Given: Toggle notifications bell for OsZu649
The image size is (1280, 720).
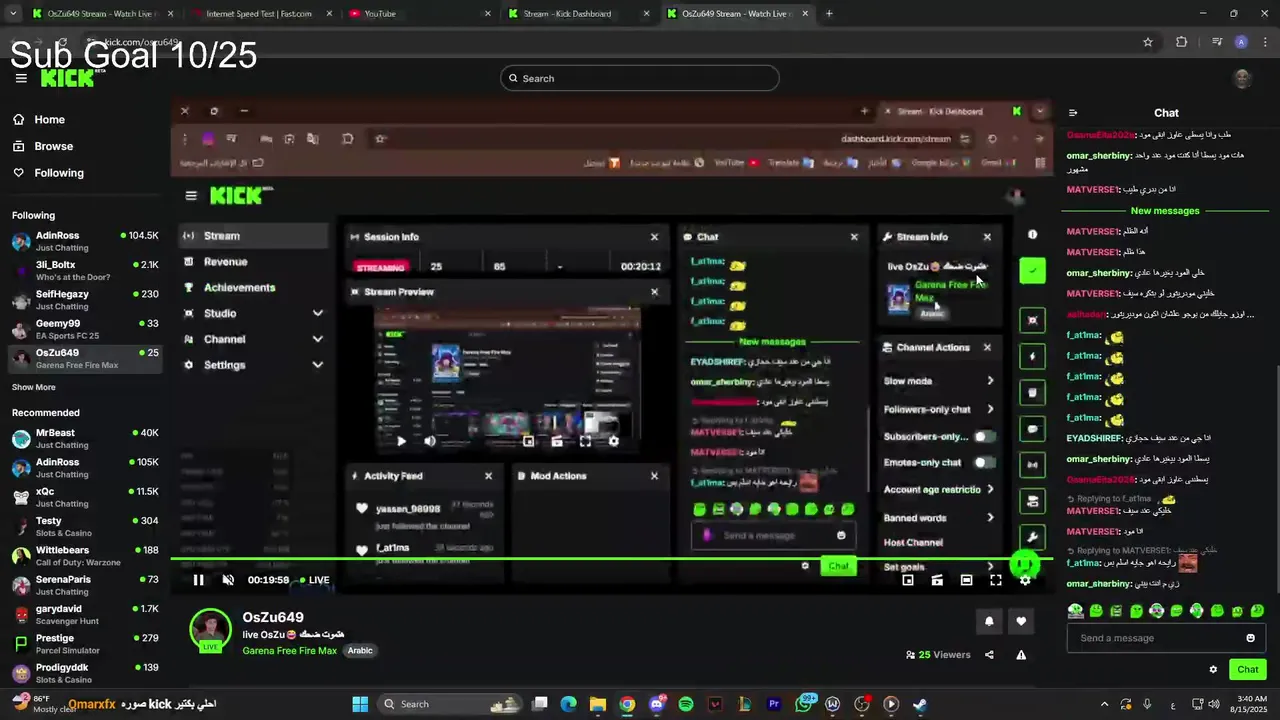Looking at the screenshot, I should [x=989, y=621].
